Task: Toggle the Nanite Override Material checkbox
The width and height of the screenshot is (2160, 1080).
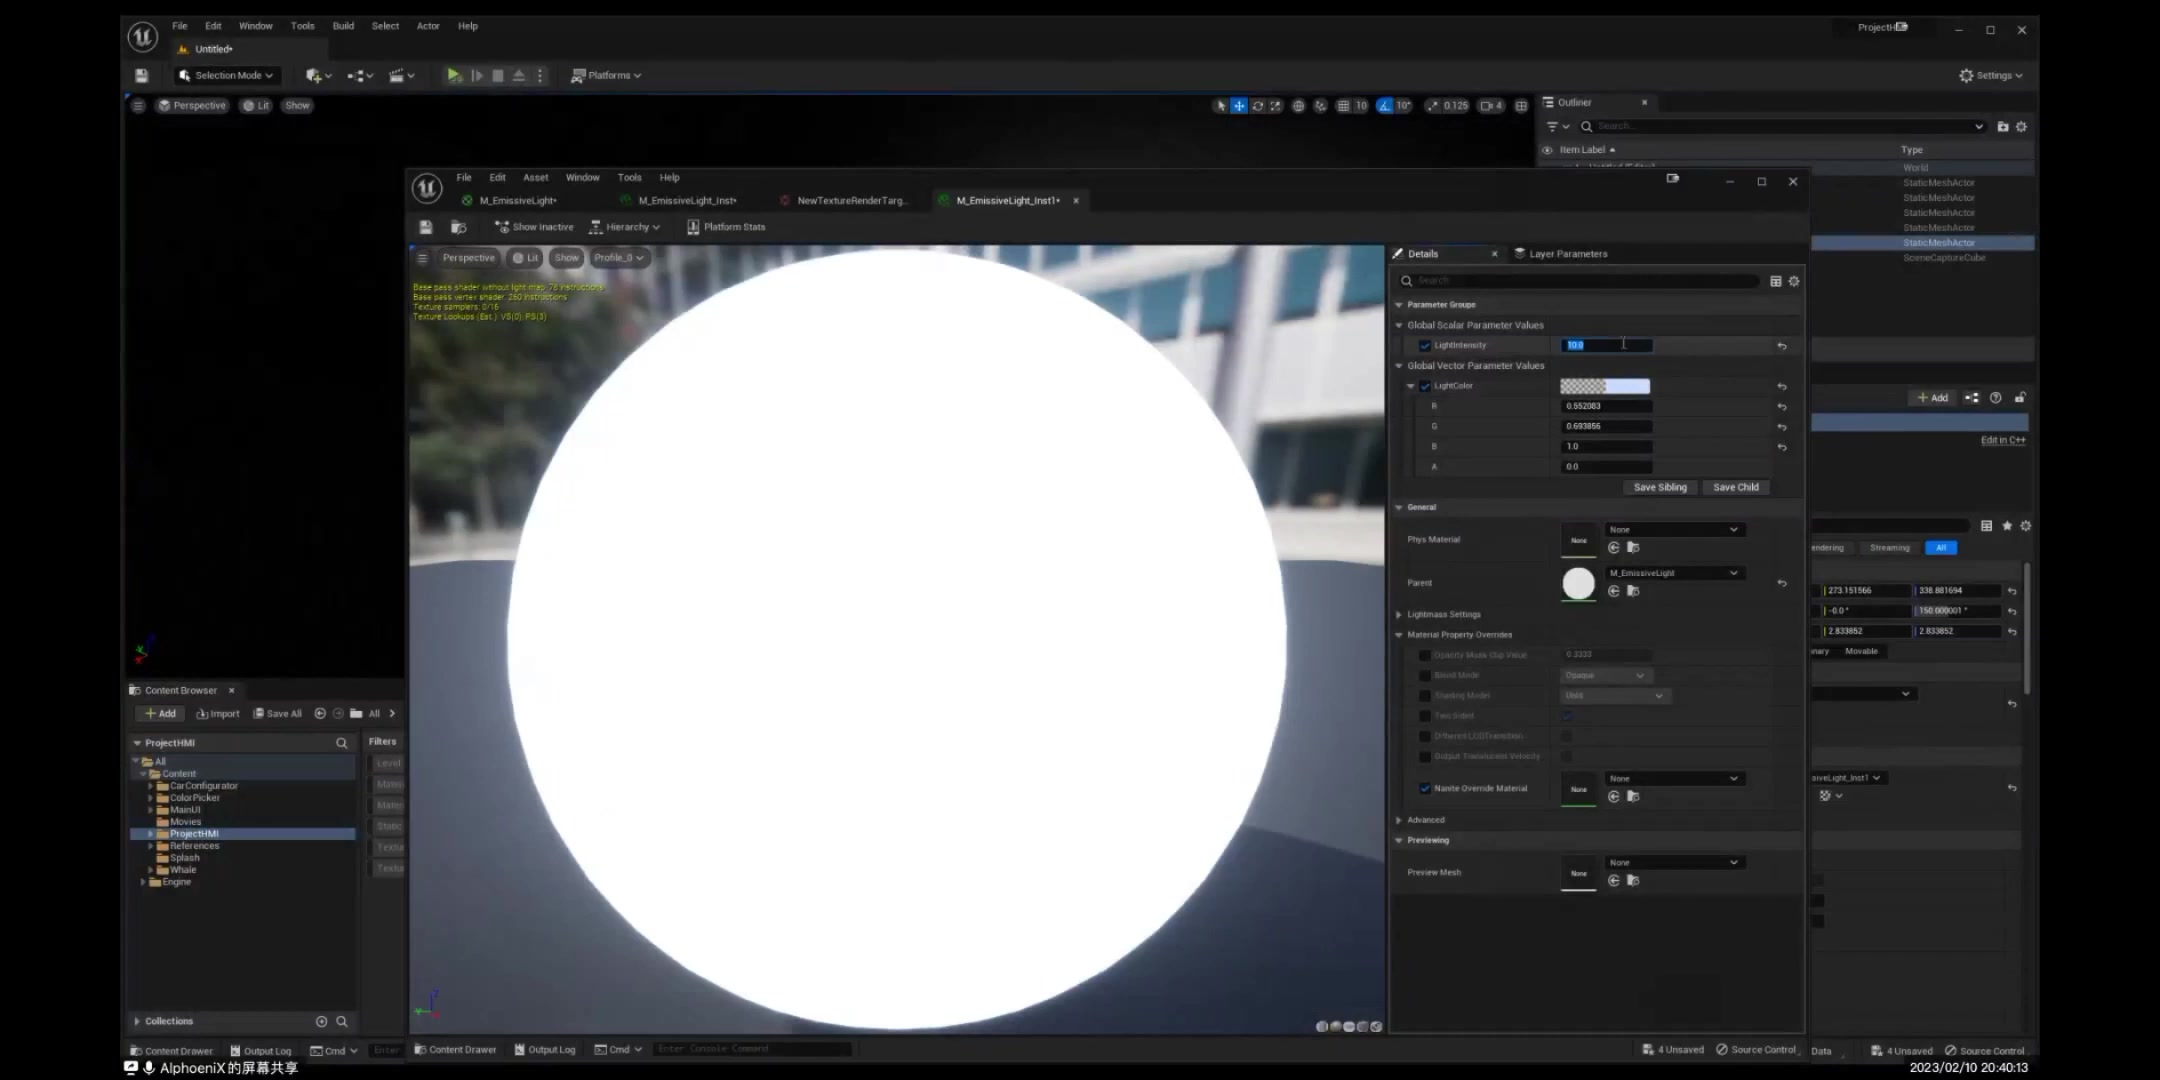Action: [x=1425, y=789]
